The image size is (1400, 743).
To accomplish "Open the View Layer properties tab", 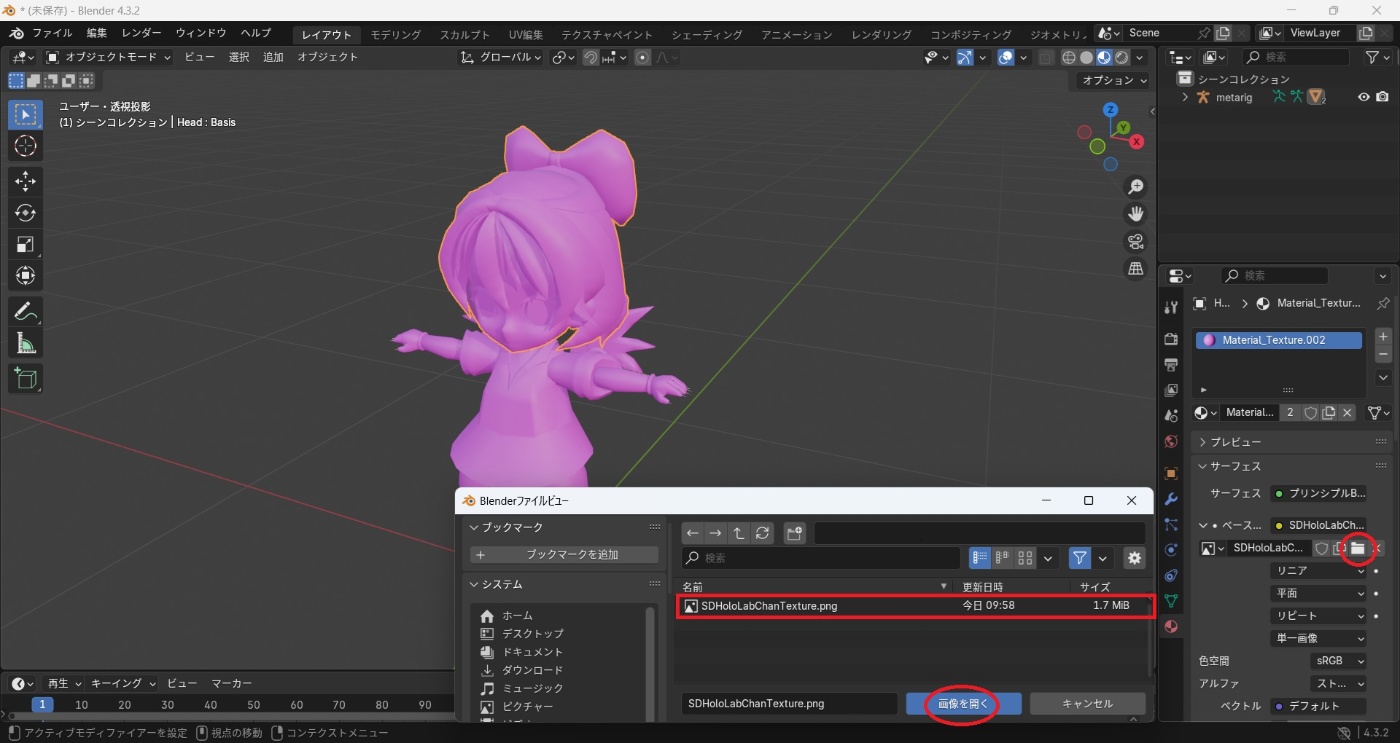I will (1171, 390).
